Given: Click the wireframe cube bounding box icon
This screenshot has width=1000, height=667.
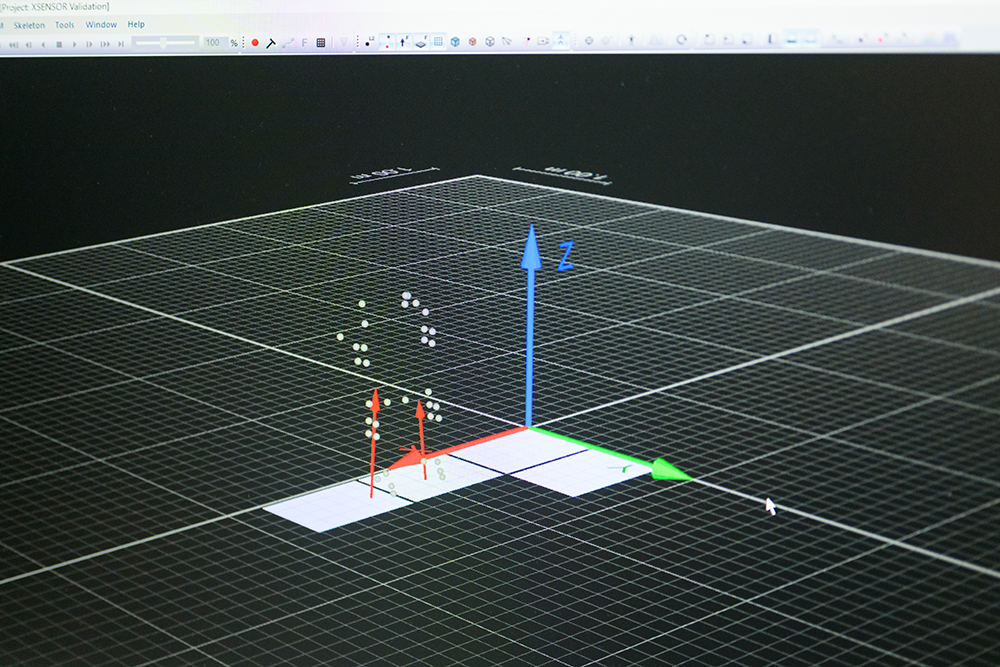Looking at the screenshot, I should (490, 42).
